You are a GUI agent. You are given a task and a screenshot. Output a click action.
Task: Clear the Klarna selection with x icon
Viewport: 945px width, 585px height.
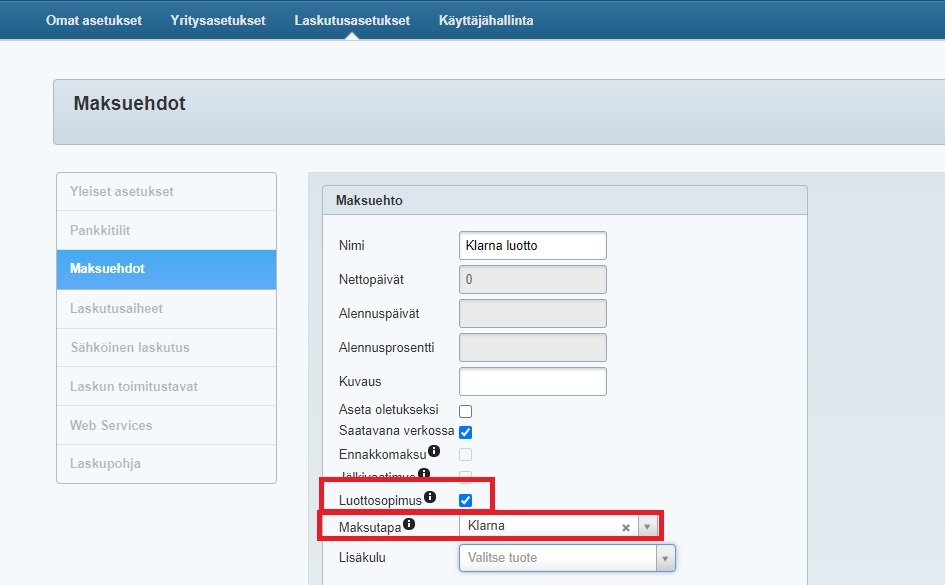(x=626, y=527)
